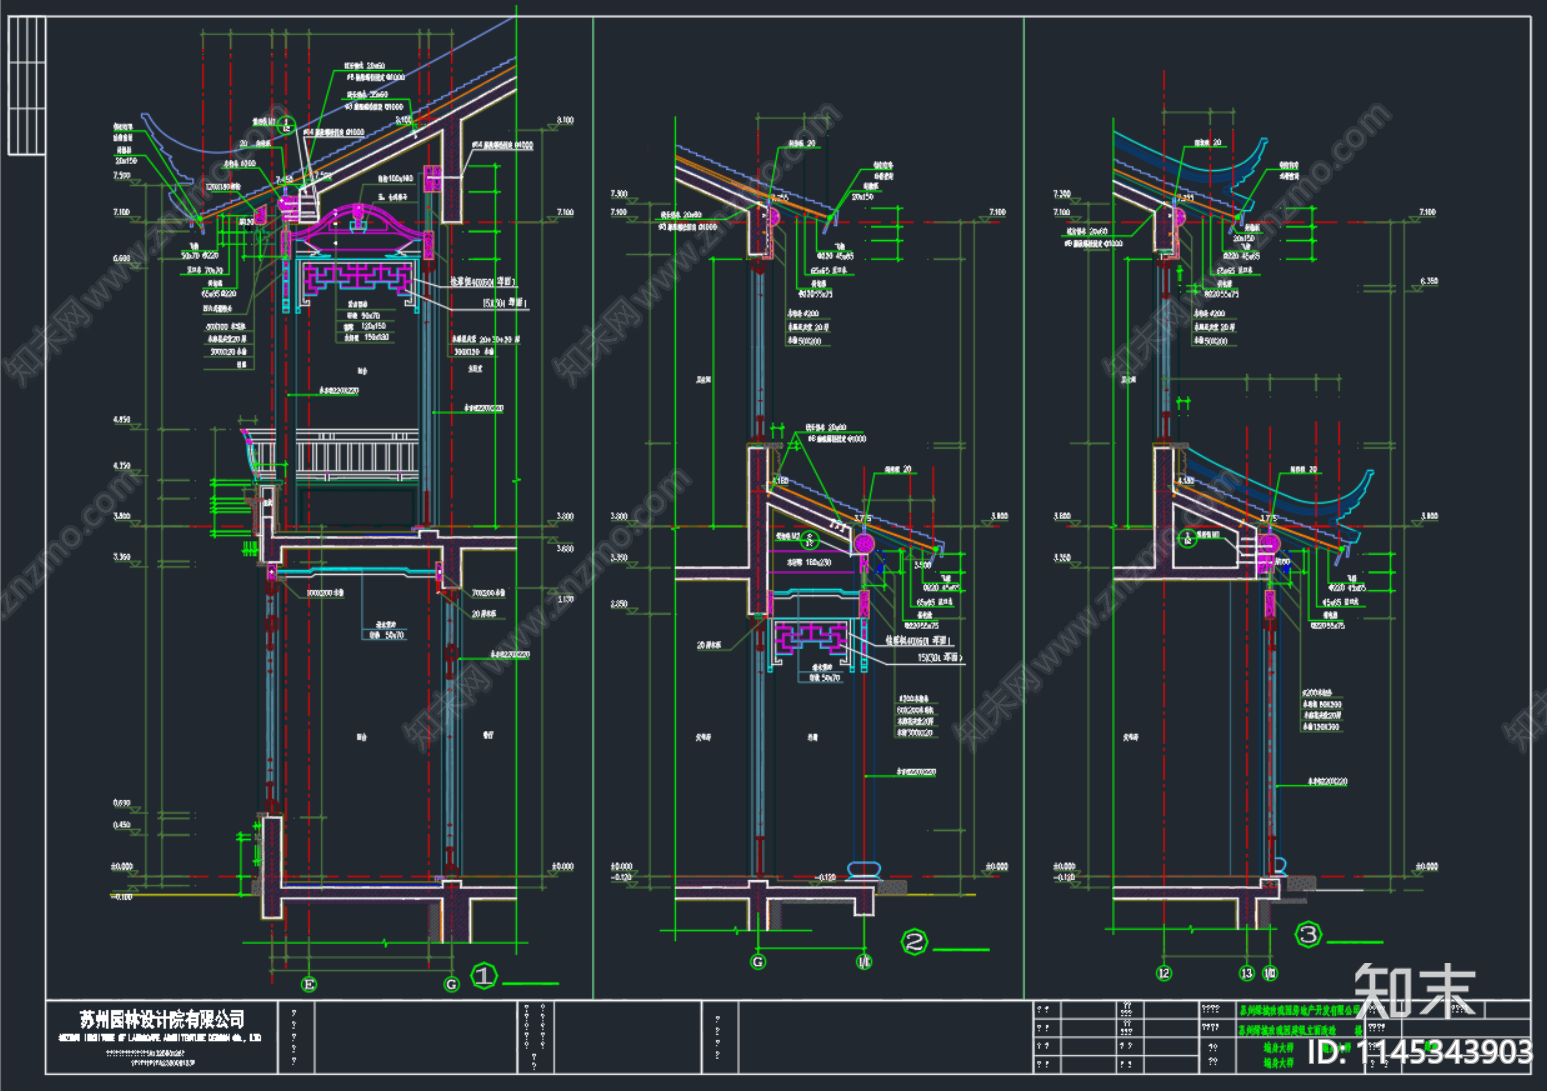Select the 2.850 elevation label in section 2
Screen dimensions: 1547x1091
(619, 604)
